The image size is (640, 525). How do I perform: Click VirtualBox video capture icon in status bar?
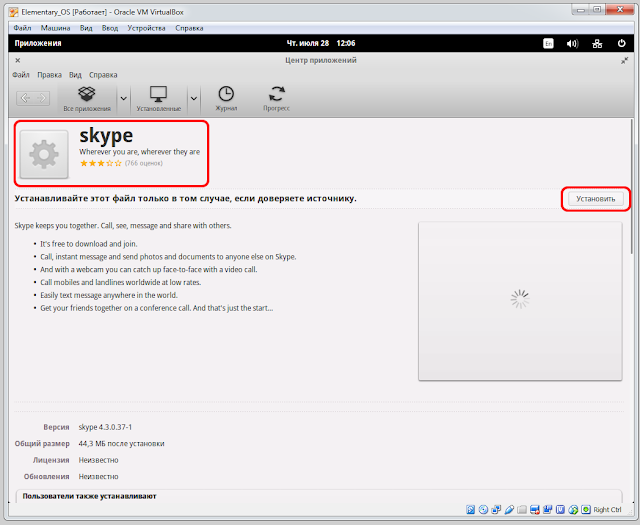[547, 509]
